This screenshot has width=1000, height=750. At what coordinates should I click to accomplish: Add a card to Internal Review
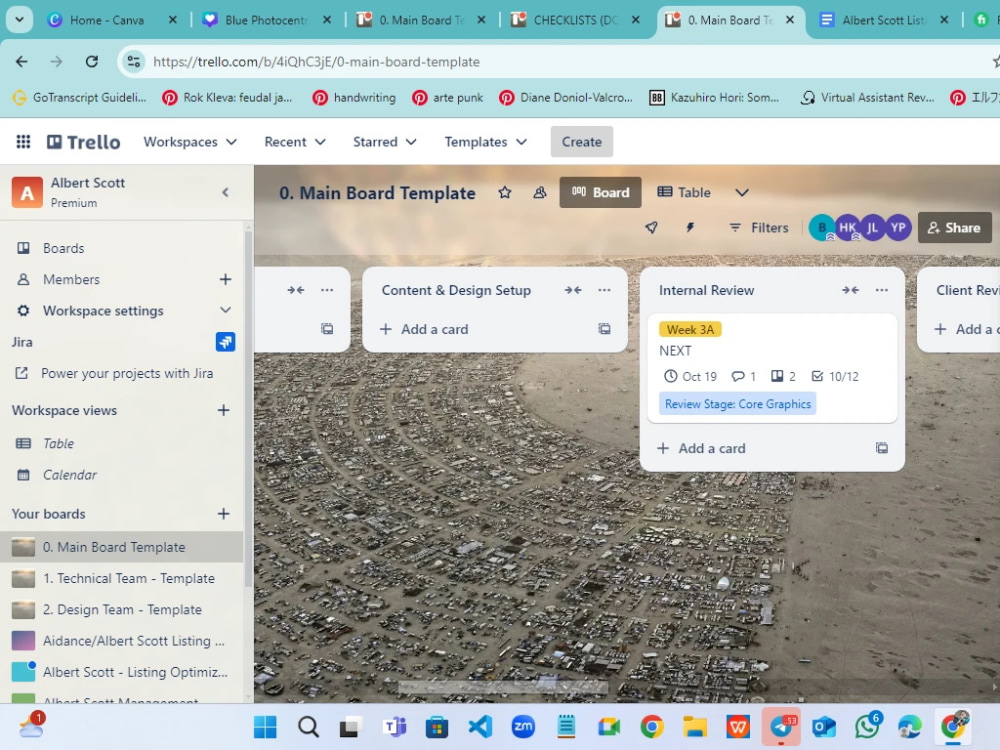coord(702,448)
